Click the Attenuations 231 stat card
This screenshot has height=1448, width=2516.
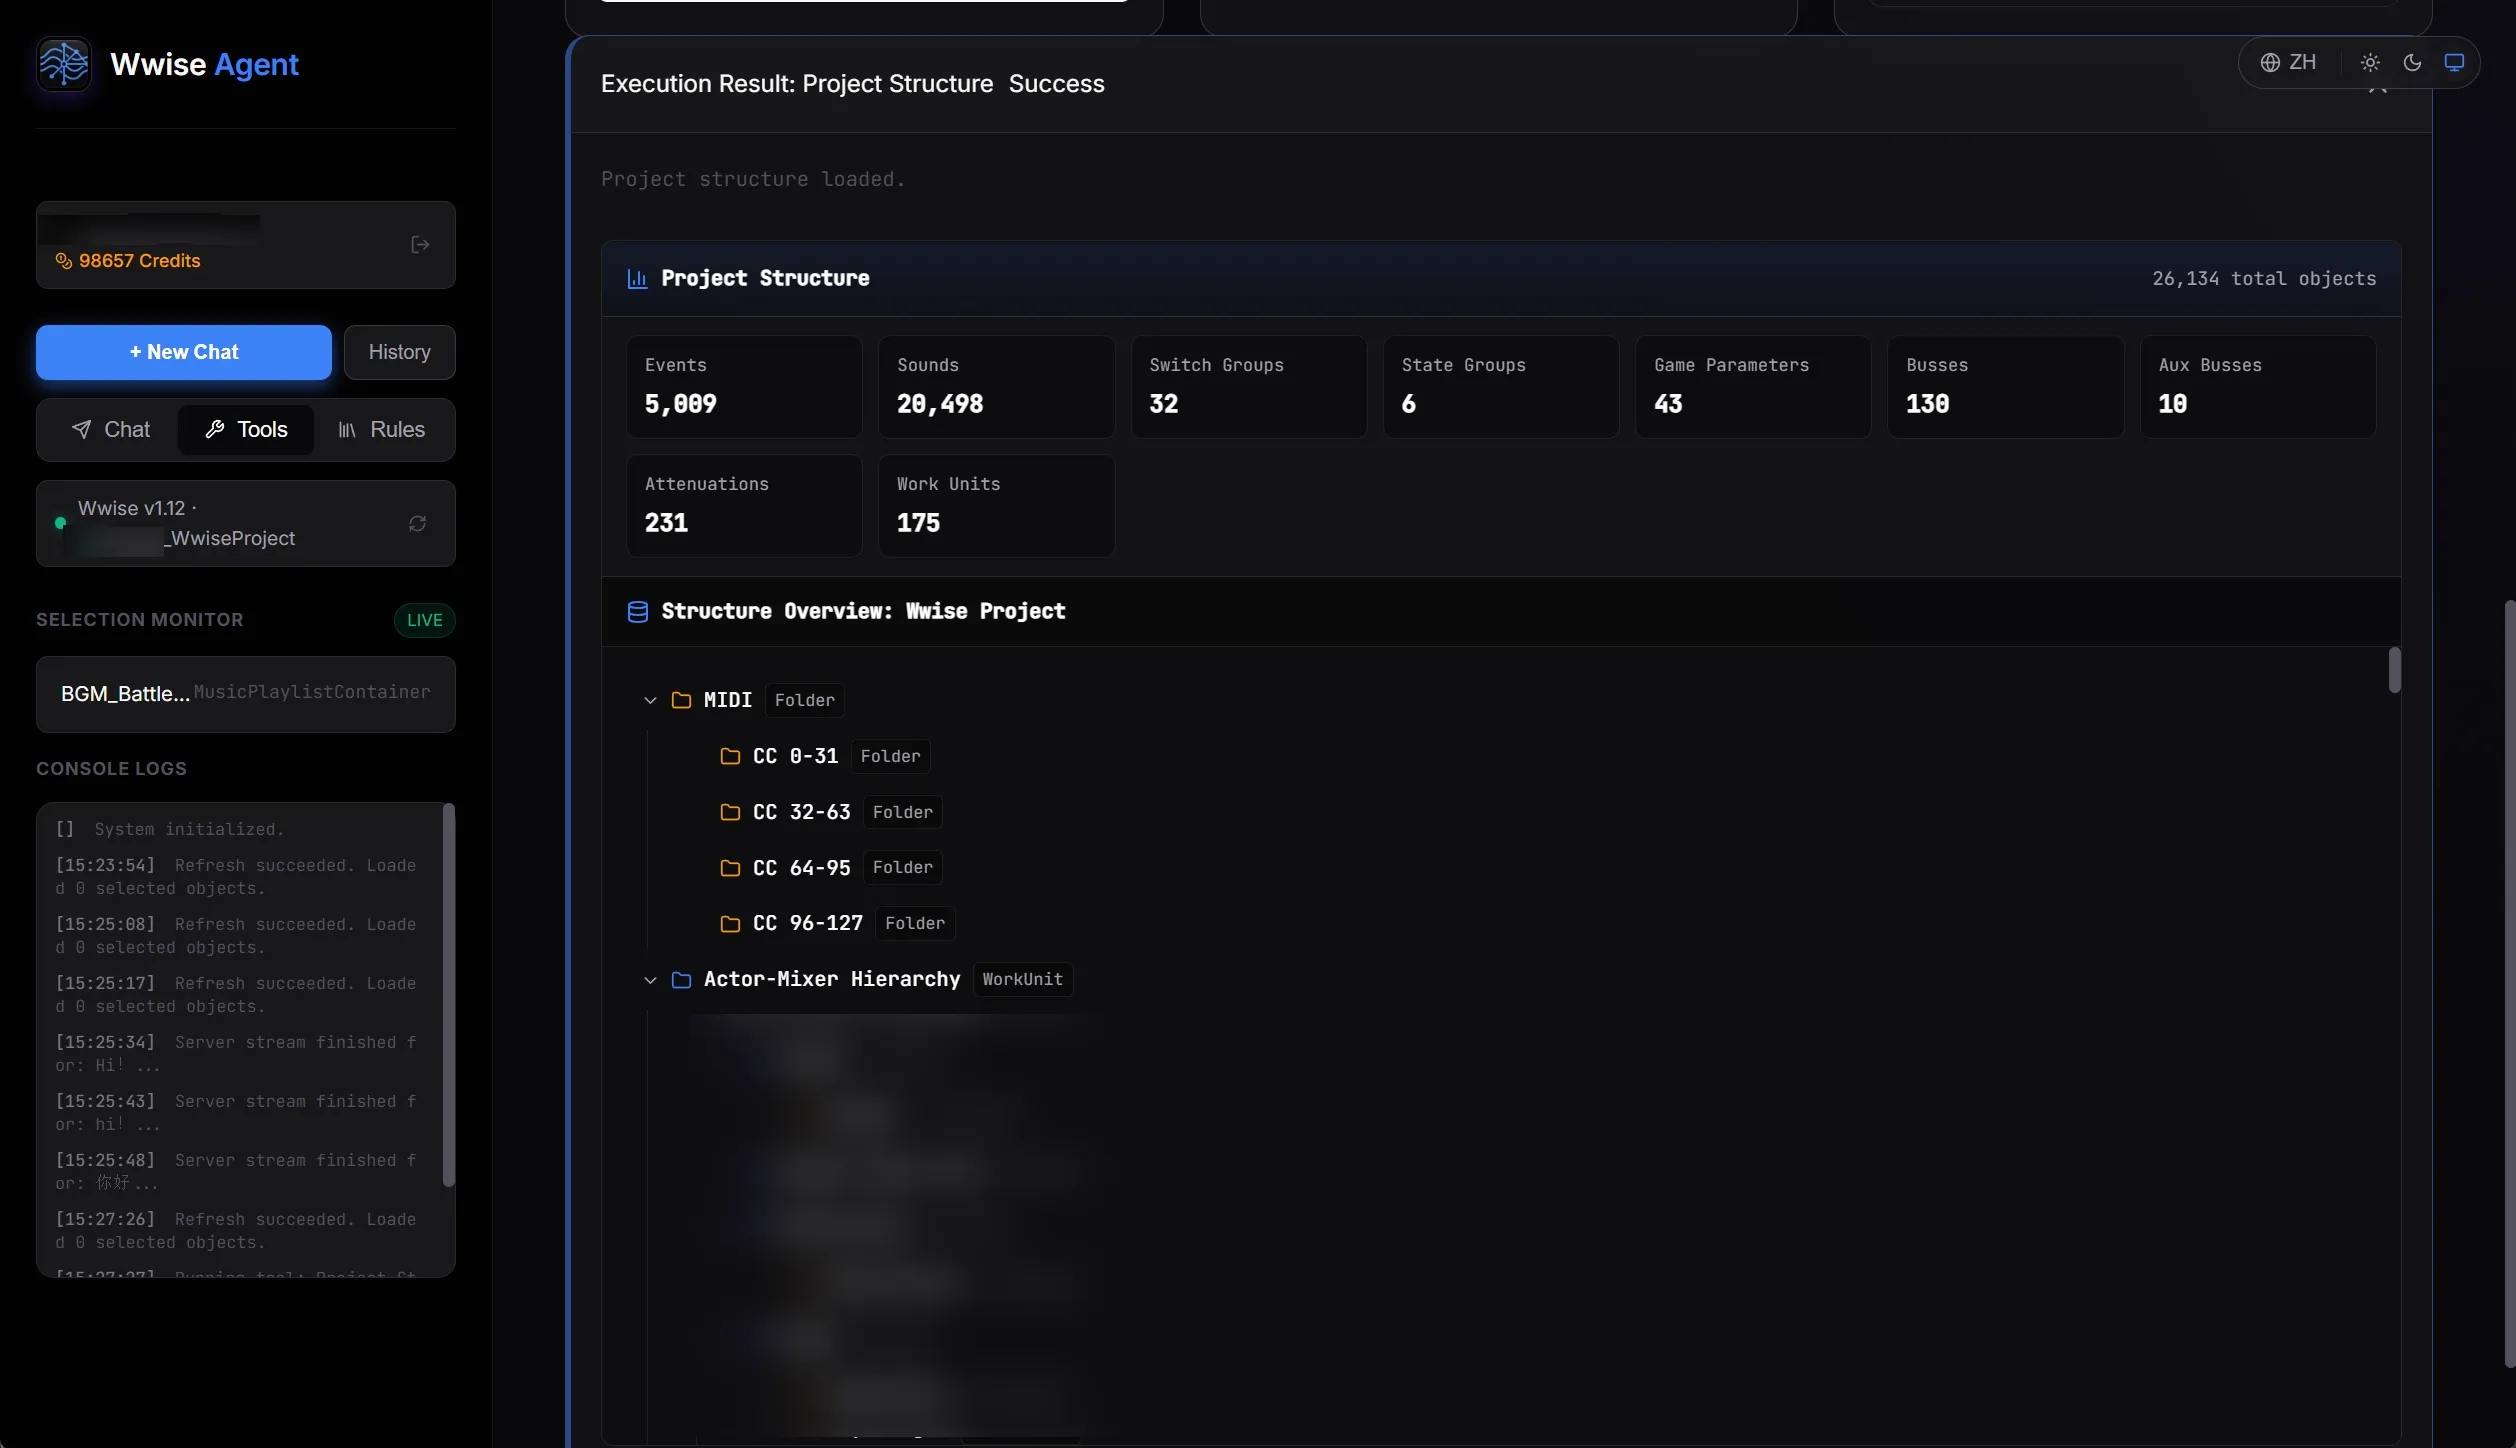coord(744,506)
